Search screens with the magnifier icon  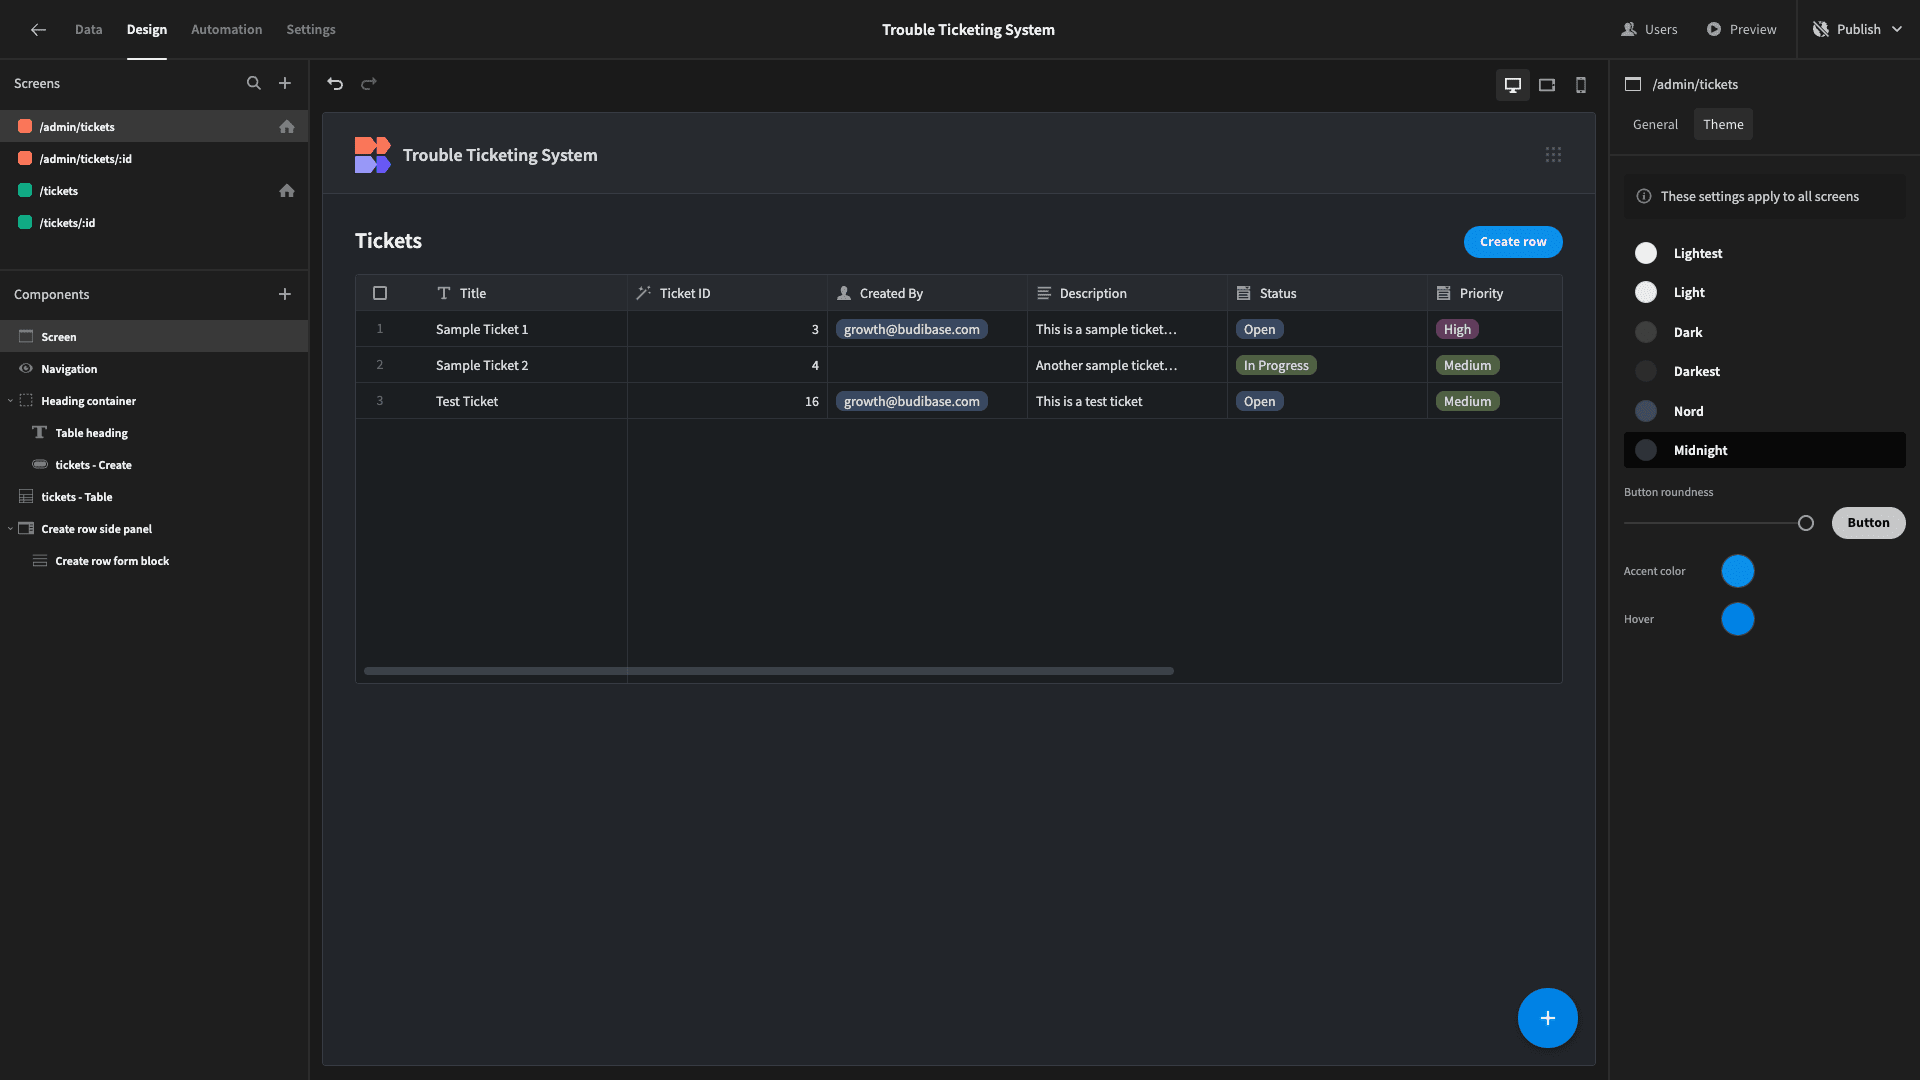pos(254,83)
